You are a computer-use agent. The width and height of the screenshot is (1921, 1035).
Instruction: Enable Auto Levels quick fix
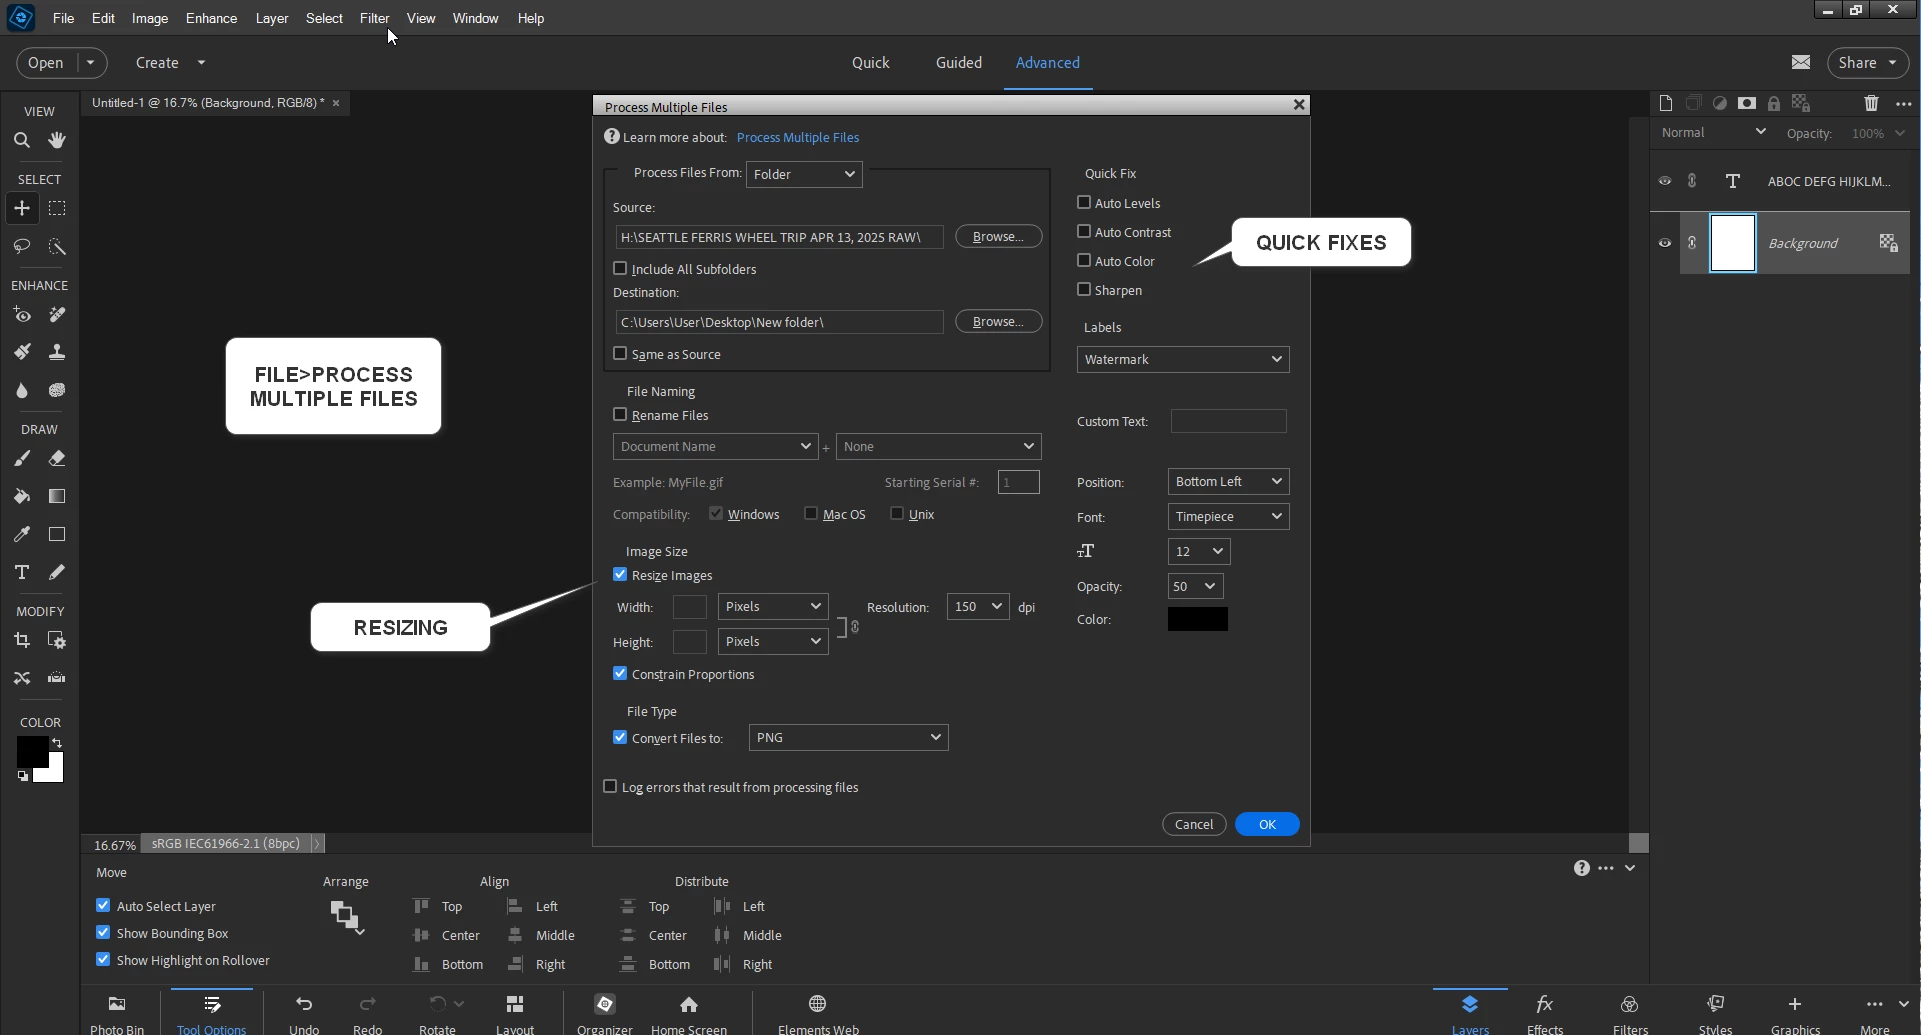[1084, 202]
